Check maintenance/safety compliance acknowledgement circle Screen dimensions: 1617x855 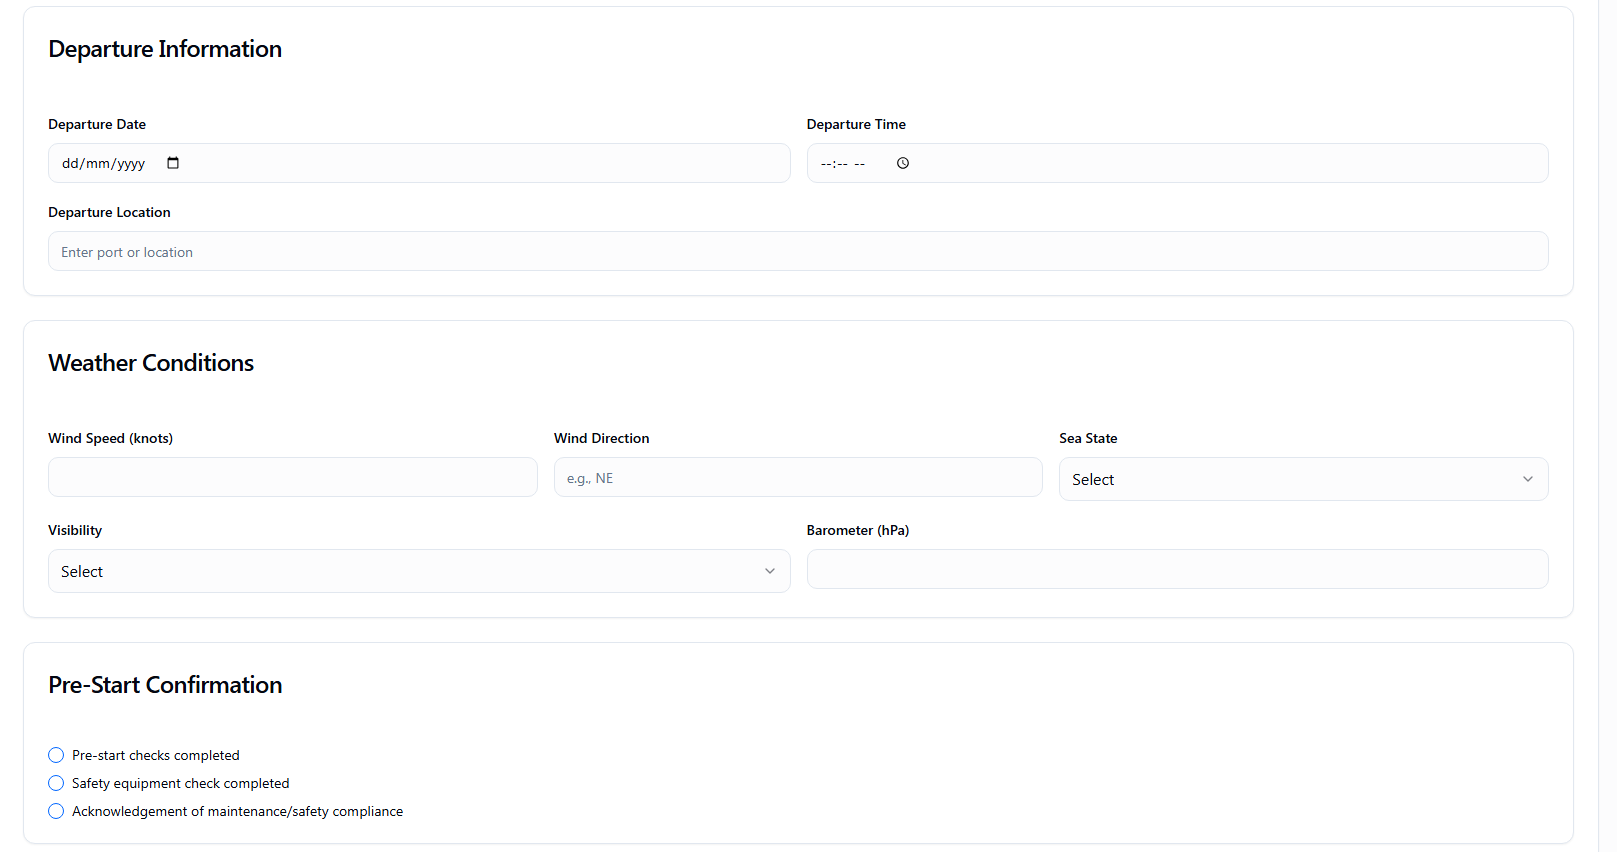(x=56, y=811)
